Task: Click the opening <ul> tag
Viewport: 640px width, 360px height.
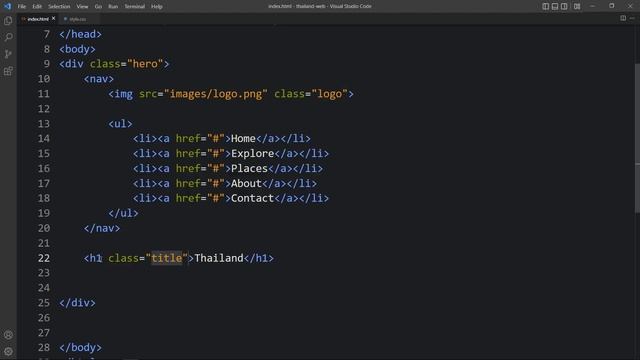Action: click(120, 124)
